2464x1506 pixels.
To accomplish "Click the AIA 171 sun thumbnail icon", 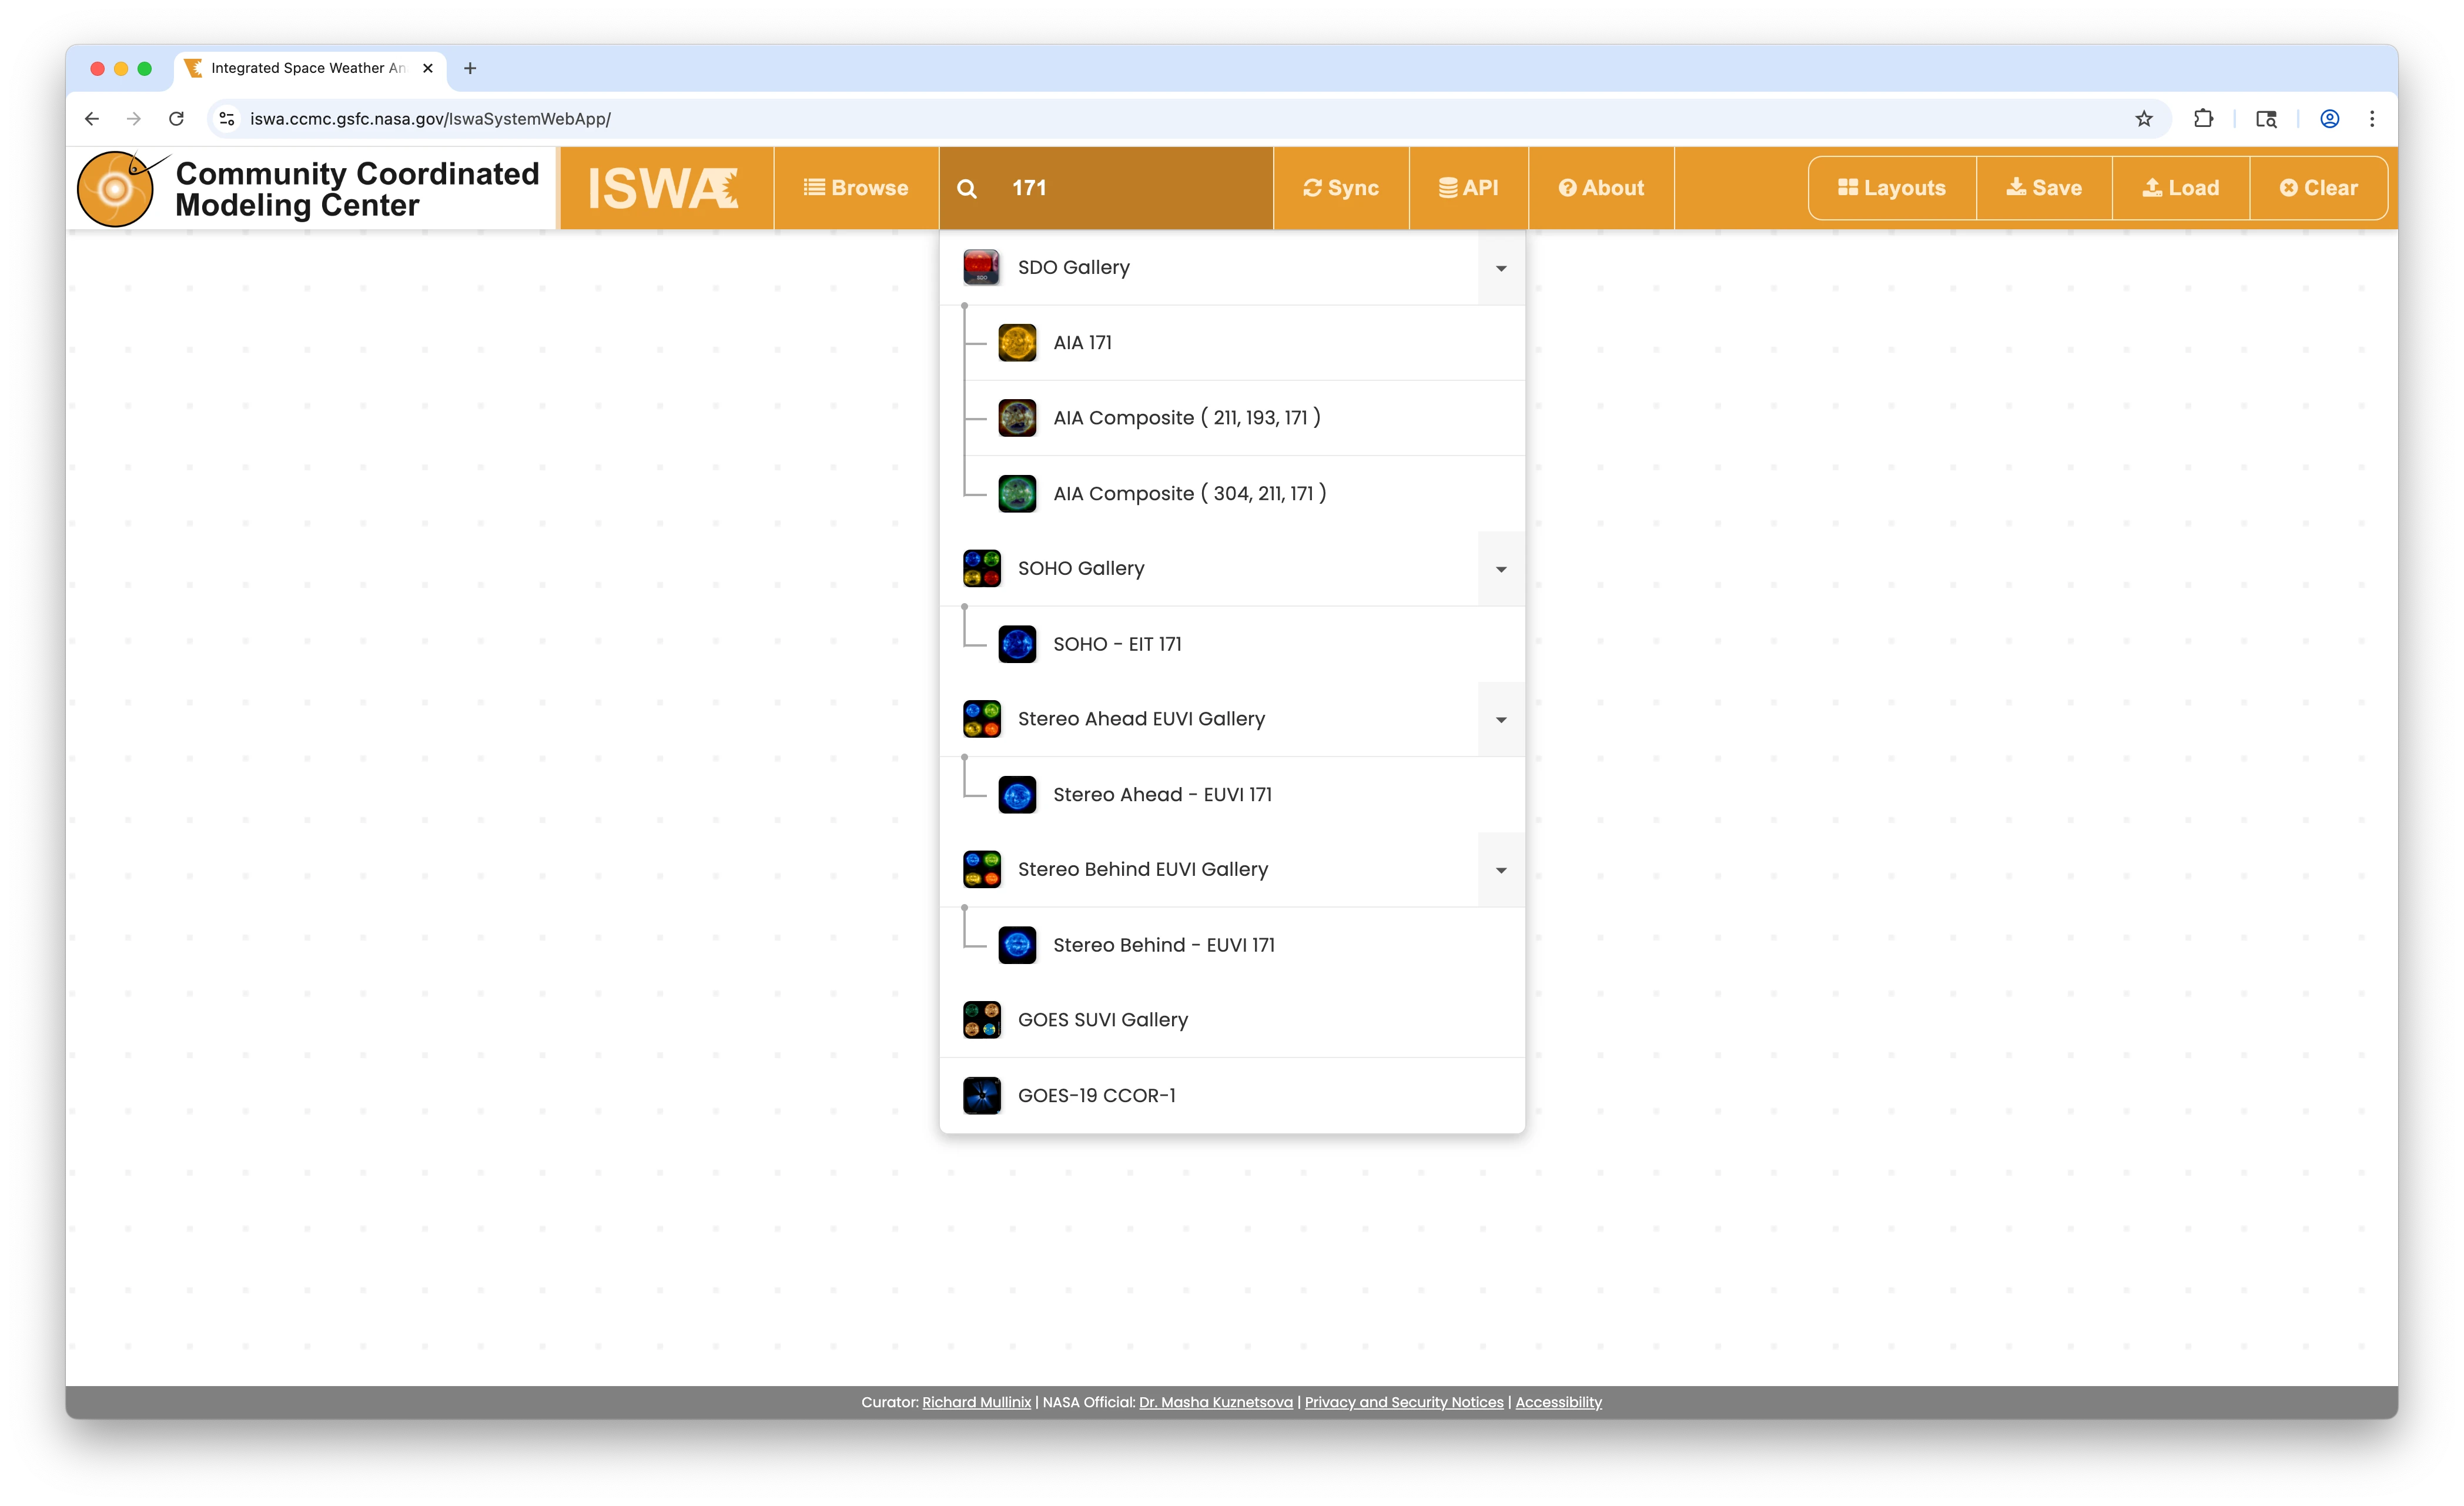I will click(1017, 343).
